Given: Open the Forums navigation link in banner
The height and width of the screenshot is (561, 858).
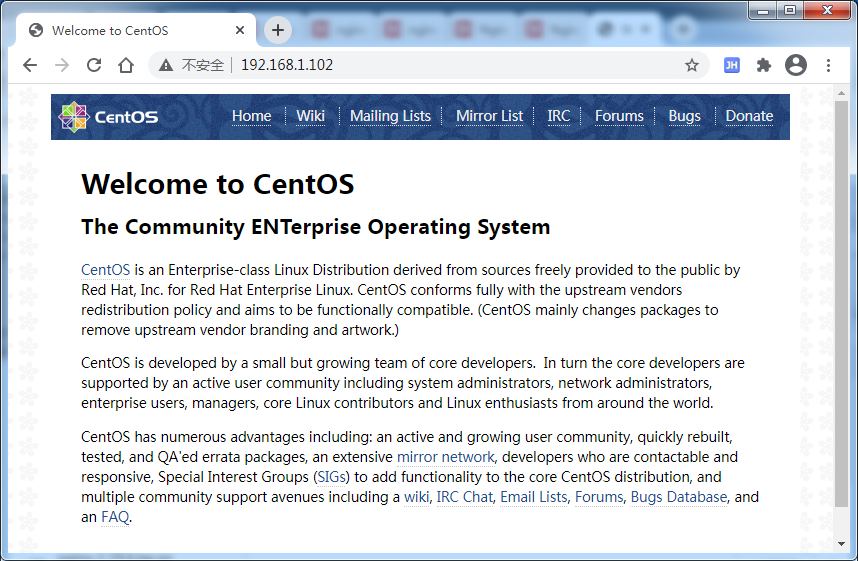Looking at the screenshot, I should point(619,116).
